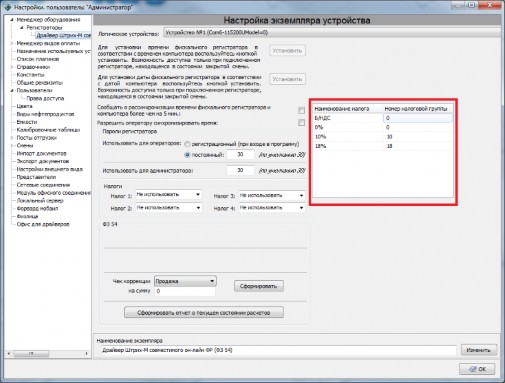The height and width of the screenshot is (383, 505).
Task: Open the Чек коррекции Продажа dropdown
Action: tap(185, 281)
